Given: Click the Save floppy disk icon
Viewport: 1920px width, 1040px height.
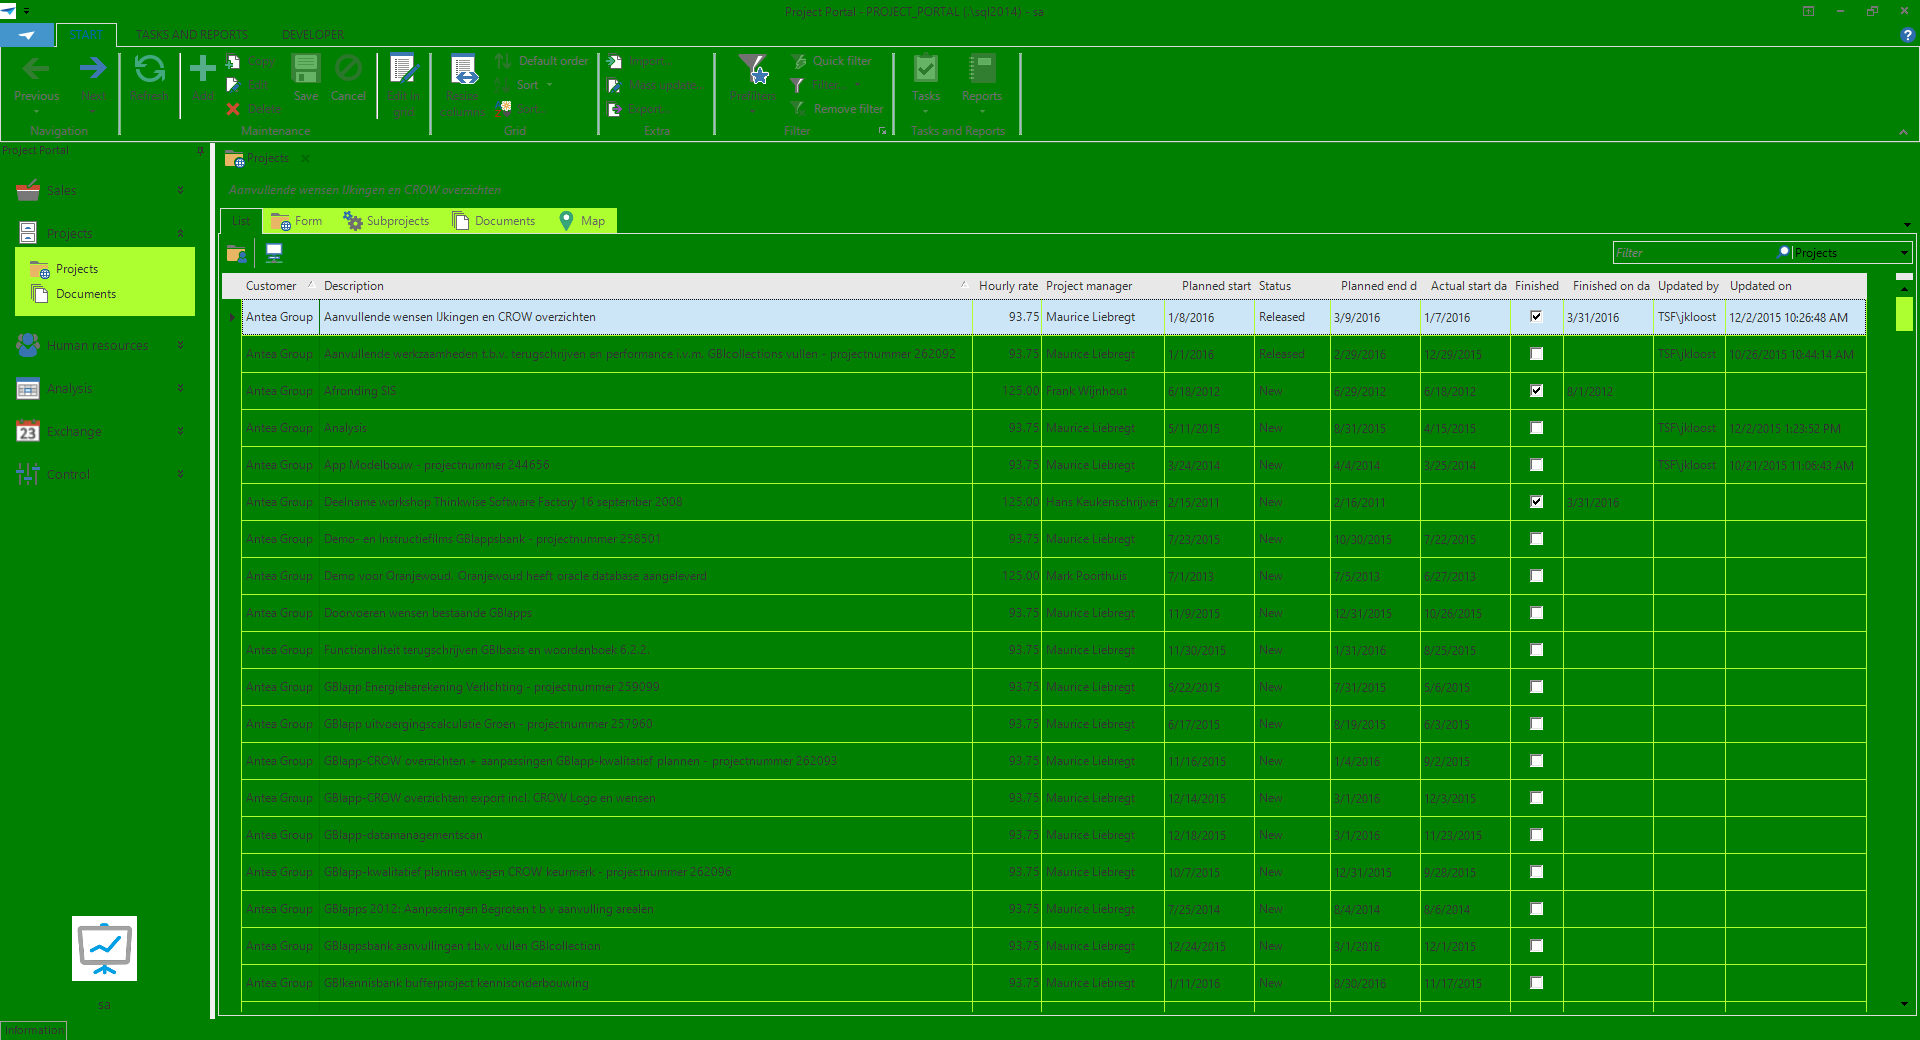Looking at the screenshot, I should (305, 70).
